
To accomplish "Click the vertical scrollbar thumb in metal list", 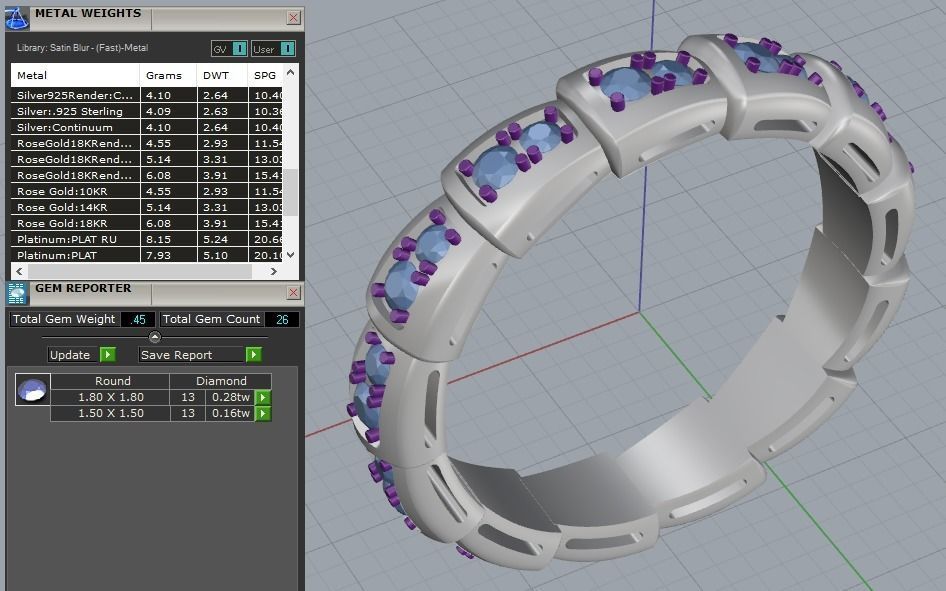I will click(x=290, y=192).
